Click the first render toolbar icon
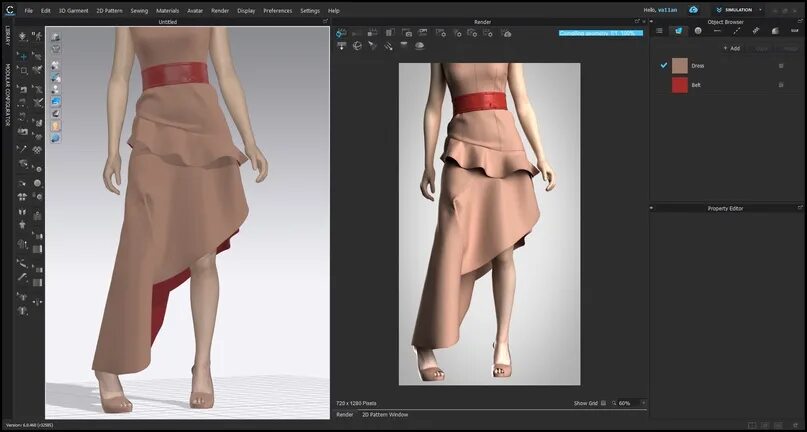807x432 pixels. pos(342,33)
